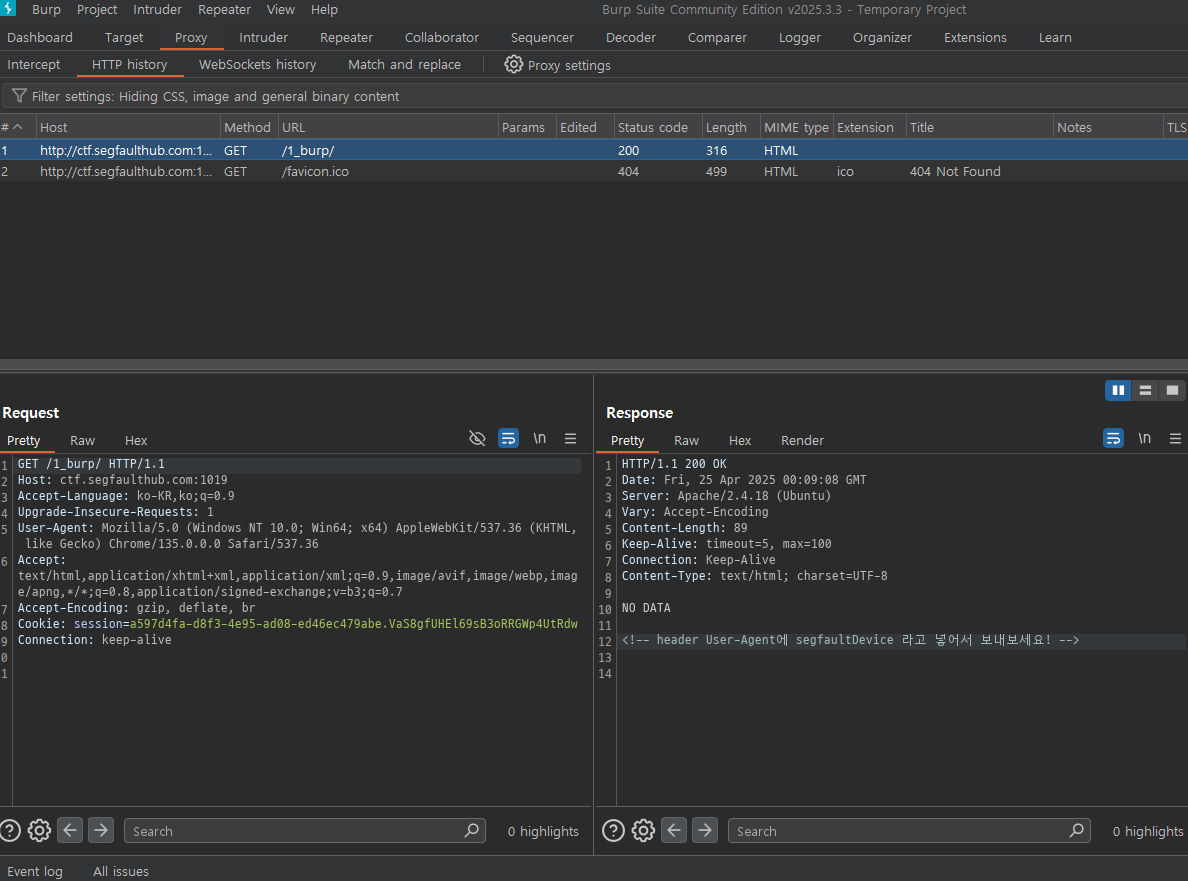This screenshot has width=1188, height=881.
Task: Click the filter funnel icon
Action: point(19,95)
